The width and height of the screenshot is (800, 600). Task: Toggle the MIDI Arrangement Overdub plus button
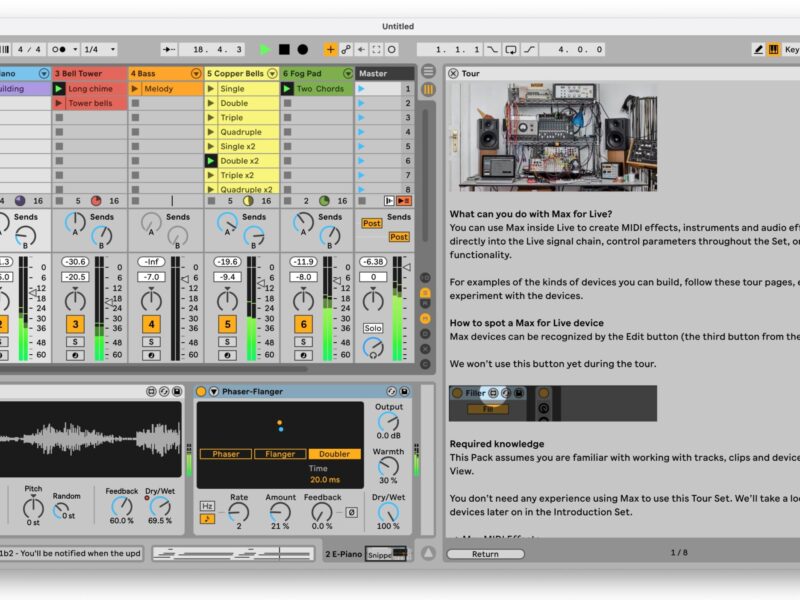point(330,49)
